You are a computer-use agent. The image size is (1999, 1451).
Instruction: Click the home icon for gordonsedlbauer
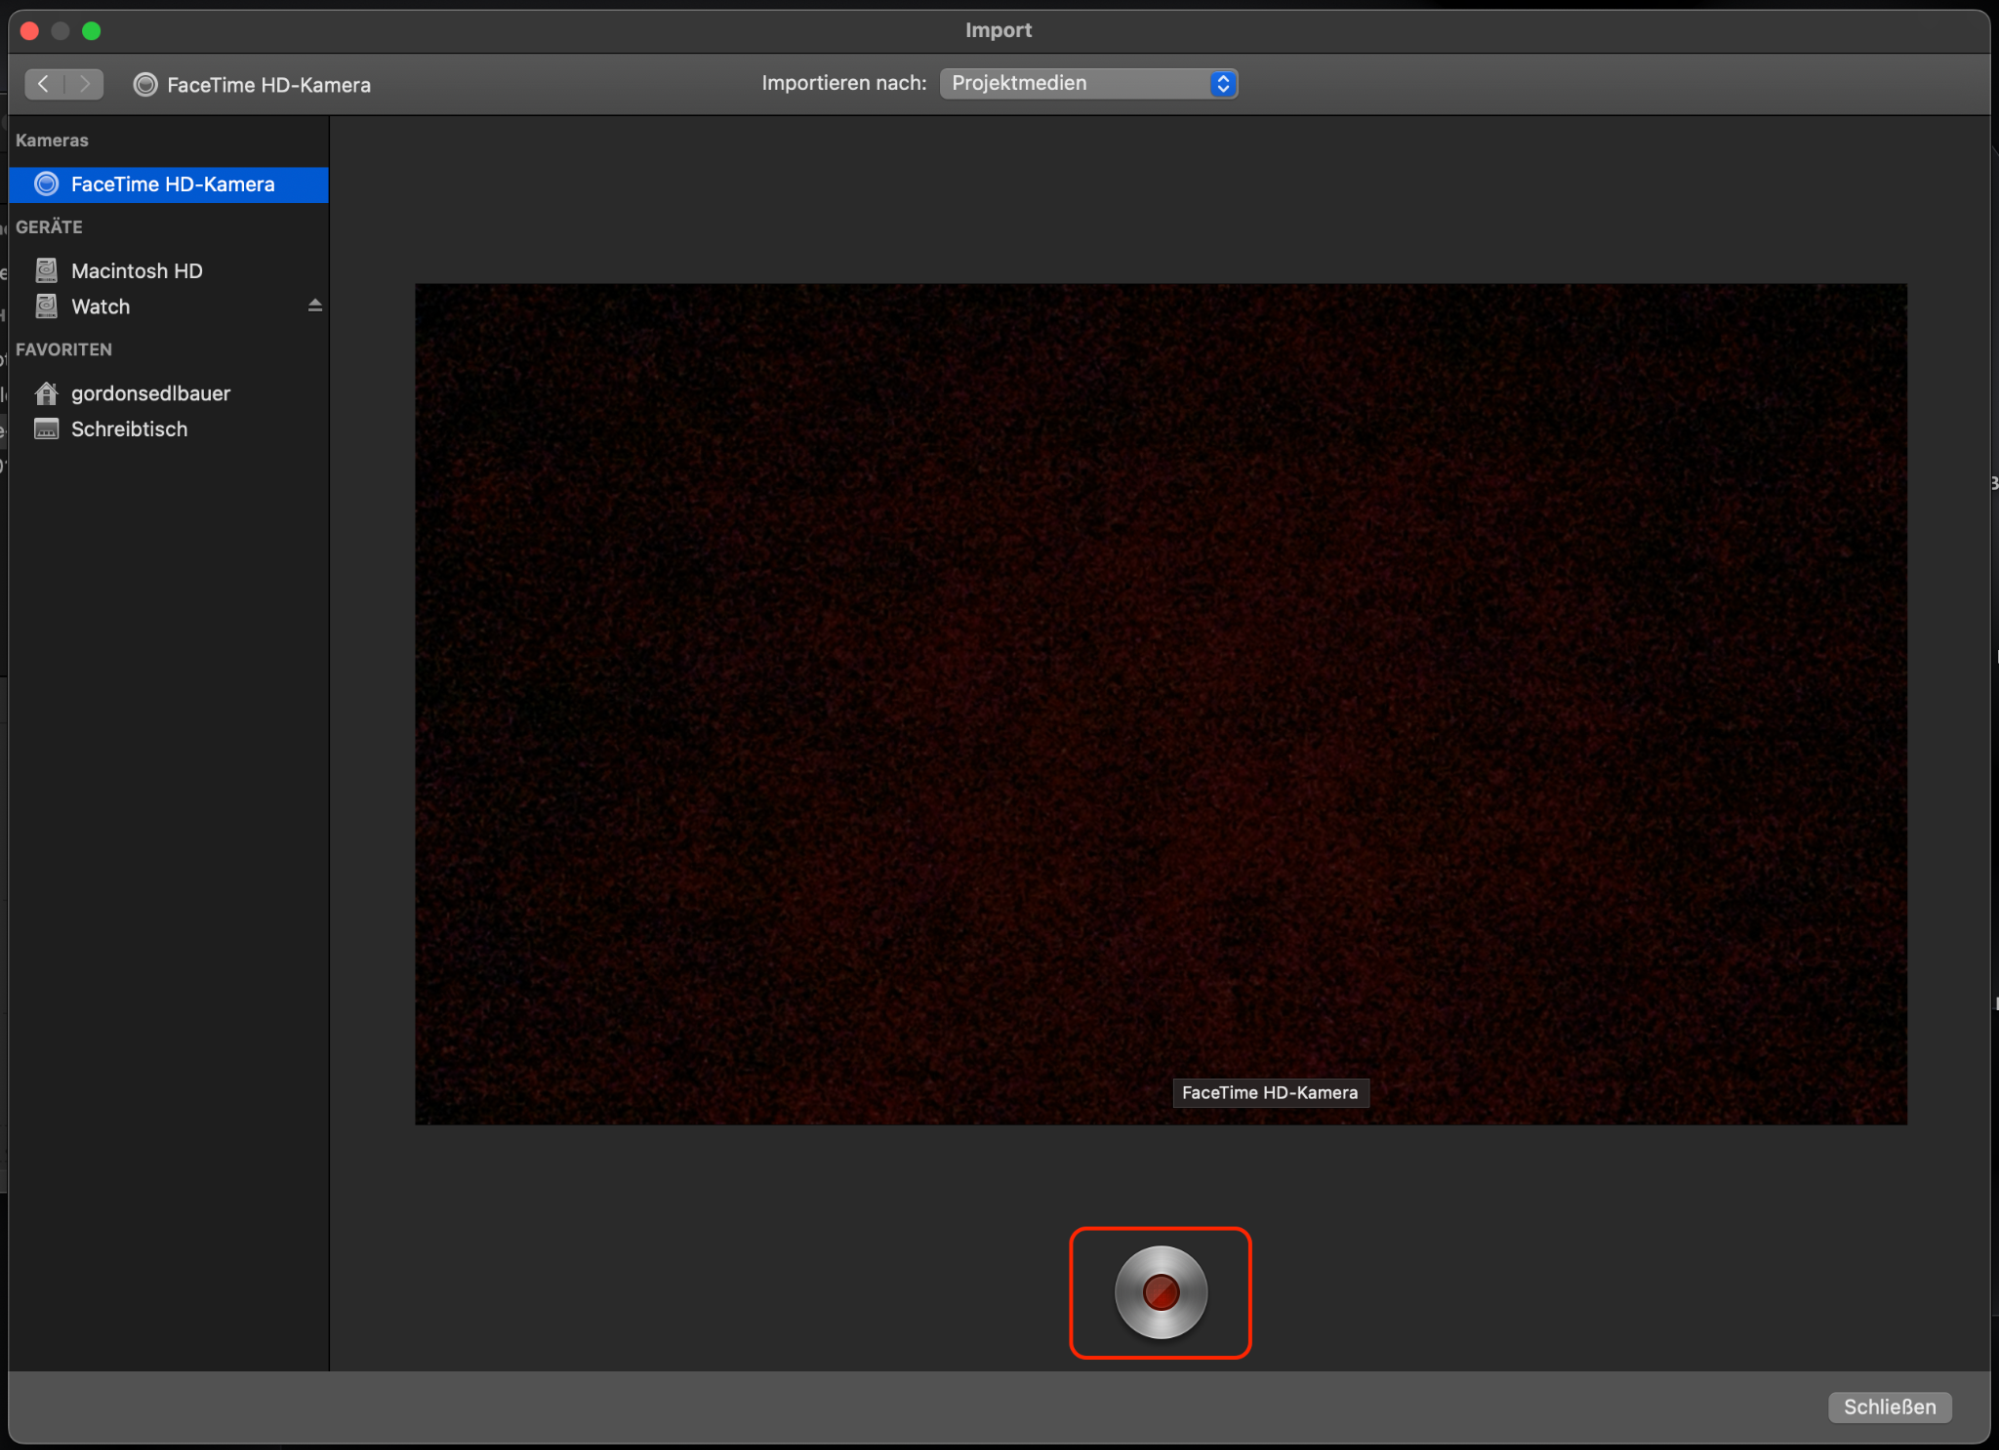[x=46, y=393]
